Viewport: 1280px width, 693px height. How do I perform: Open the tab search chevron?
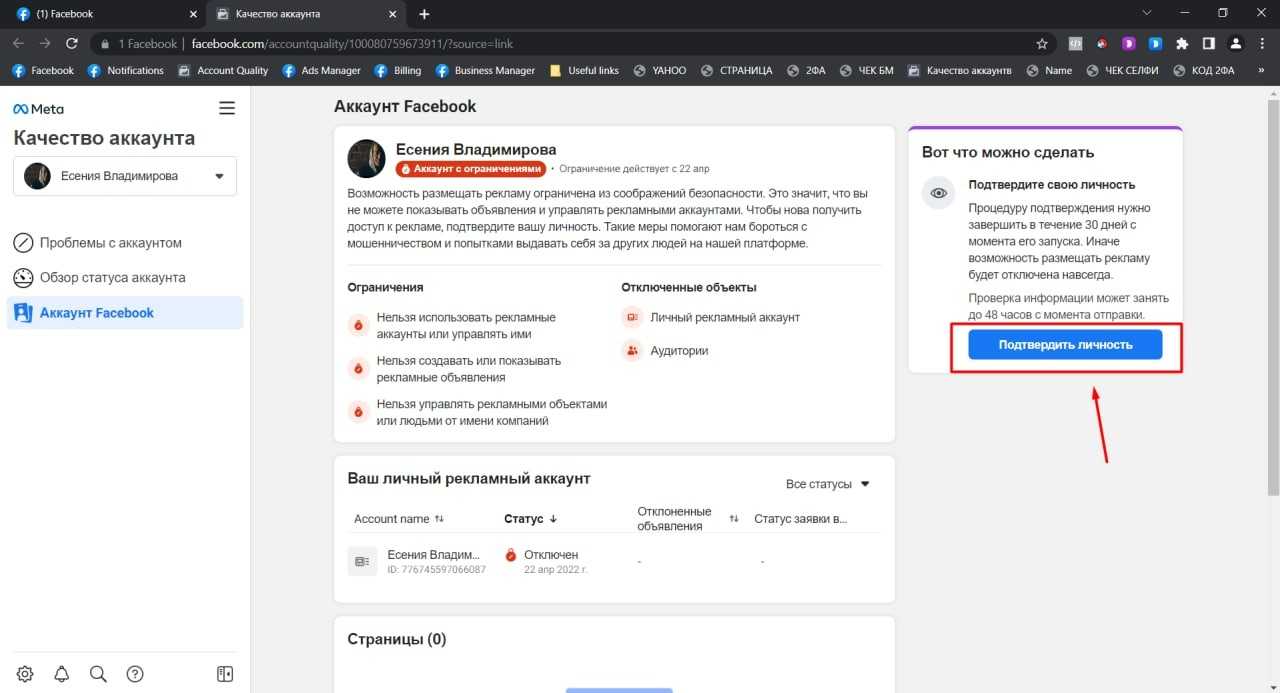tap(1147, 13)
